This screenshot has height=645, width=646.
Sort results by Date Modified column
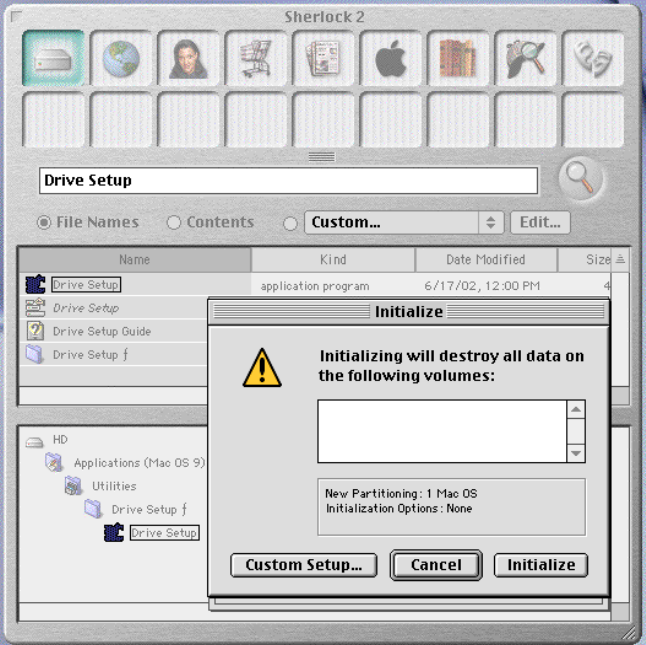486,259
